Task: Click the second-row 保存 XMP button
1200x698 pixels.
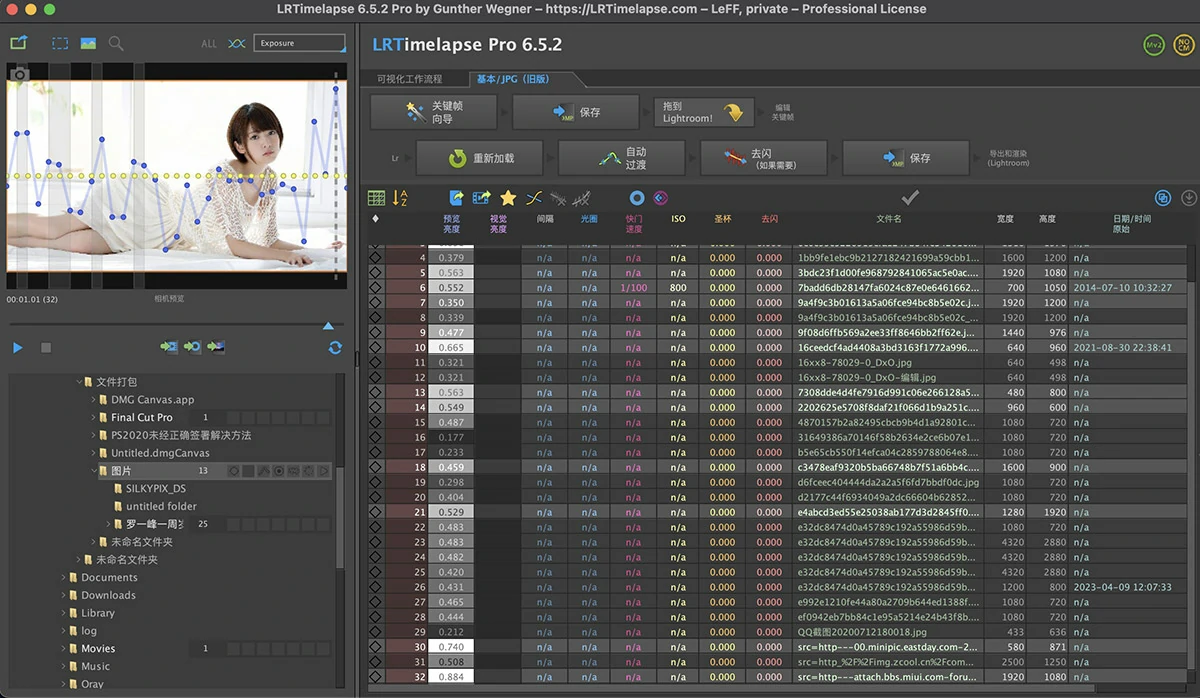Action: (906, 158)
